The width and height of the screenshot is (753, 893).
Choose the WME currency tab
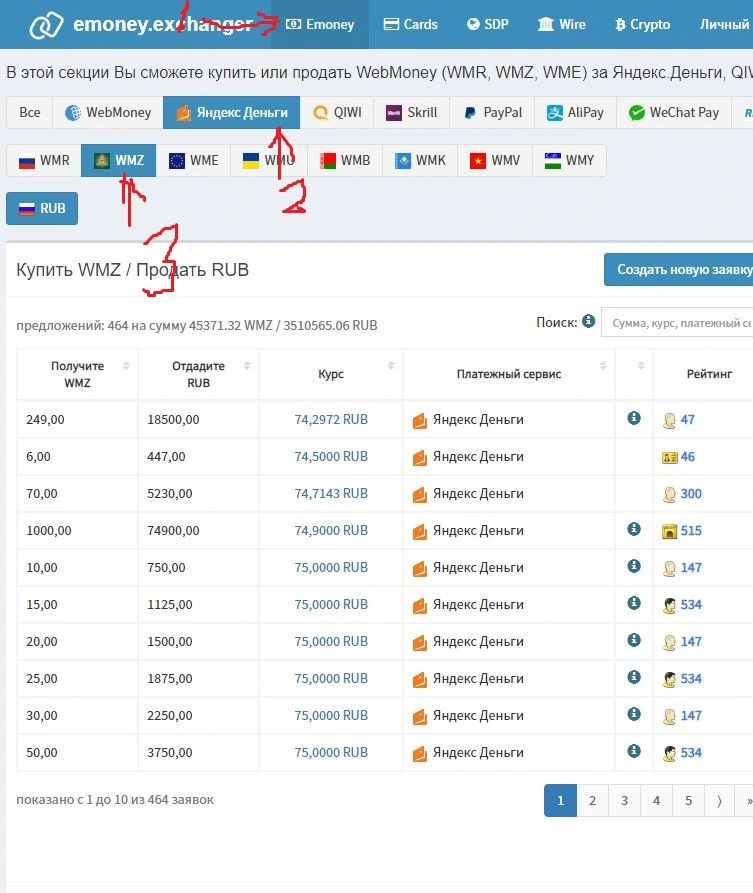click(194, 161)
